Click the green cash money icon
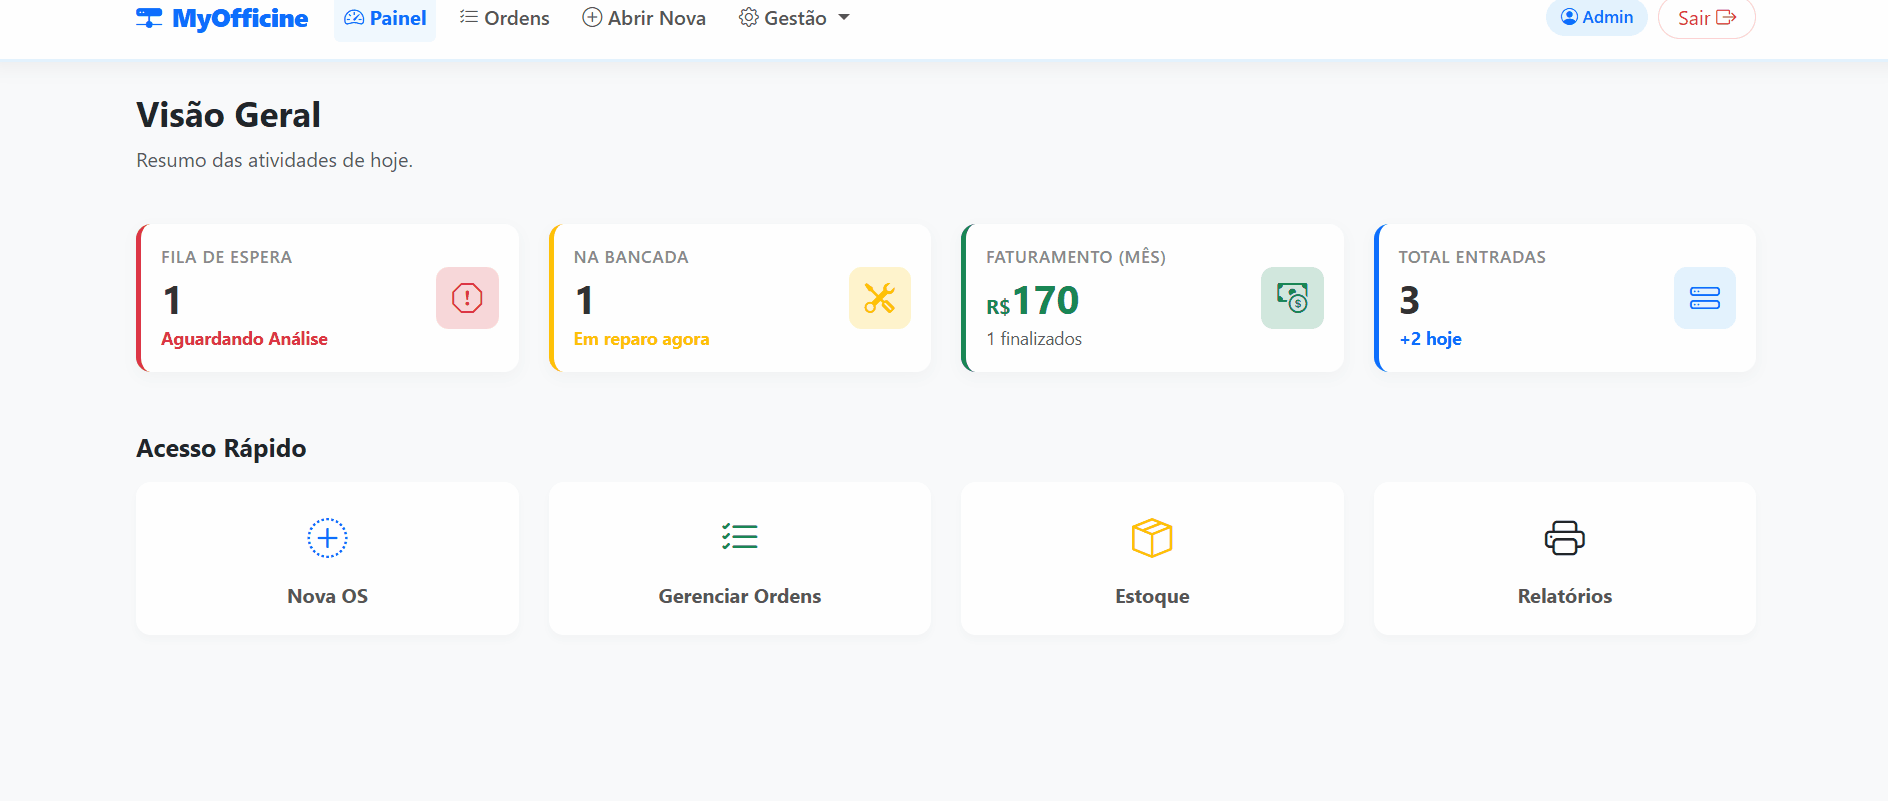 coord(1291,298)
